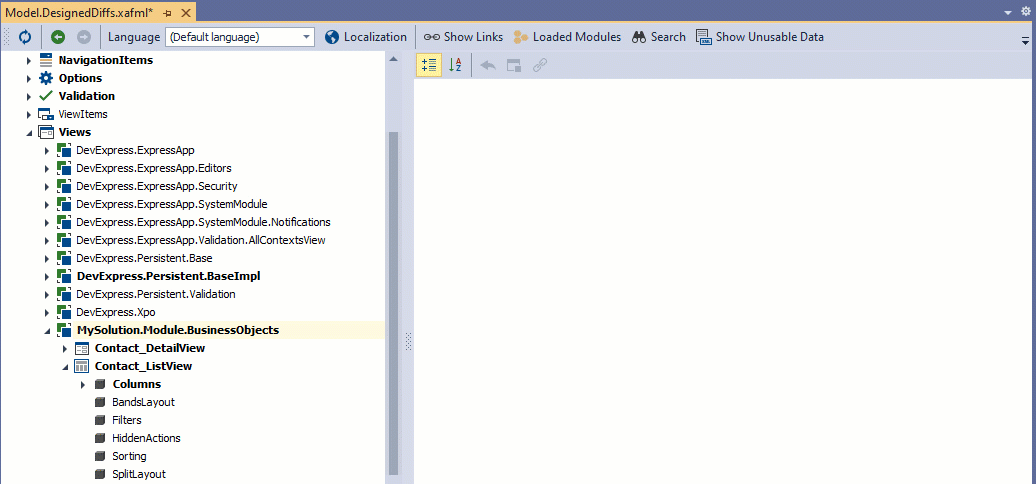Close the Model.DesignedDiffs.xafml tab
Viewport: 1036px width, 484px height.
click(x=186, y=13)
